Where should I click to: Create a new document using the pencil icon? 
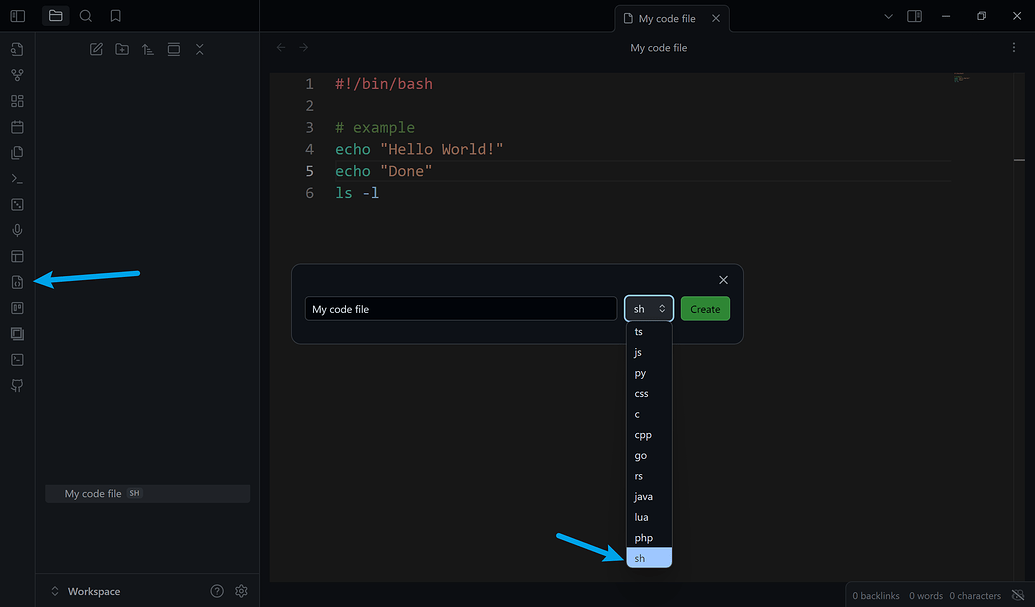(95, 48)
